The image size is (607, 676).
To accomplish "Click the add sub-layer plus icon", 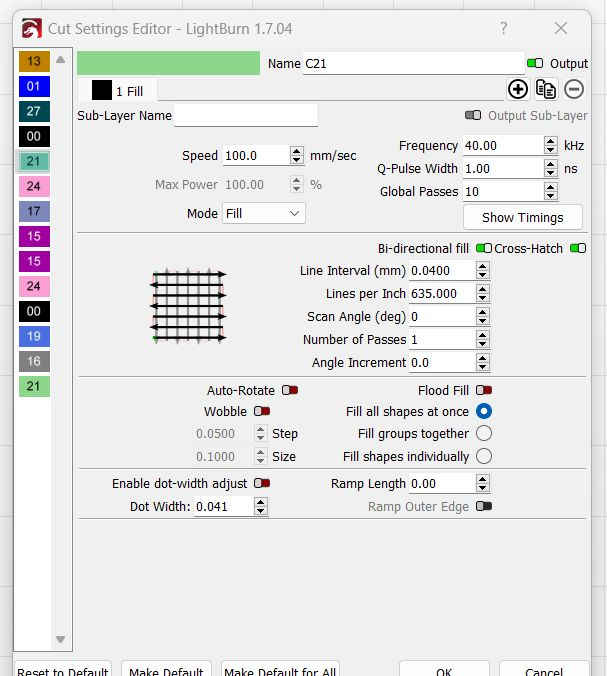I will [x=518, y=89].
